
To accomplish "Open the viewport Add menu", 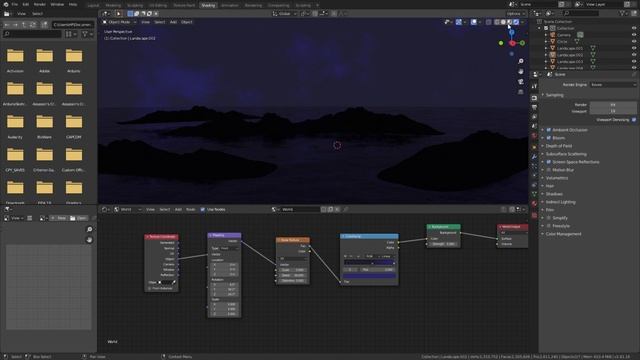I will pyautogui.click(x=173, y=22).
